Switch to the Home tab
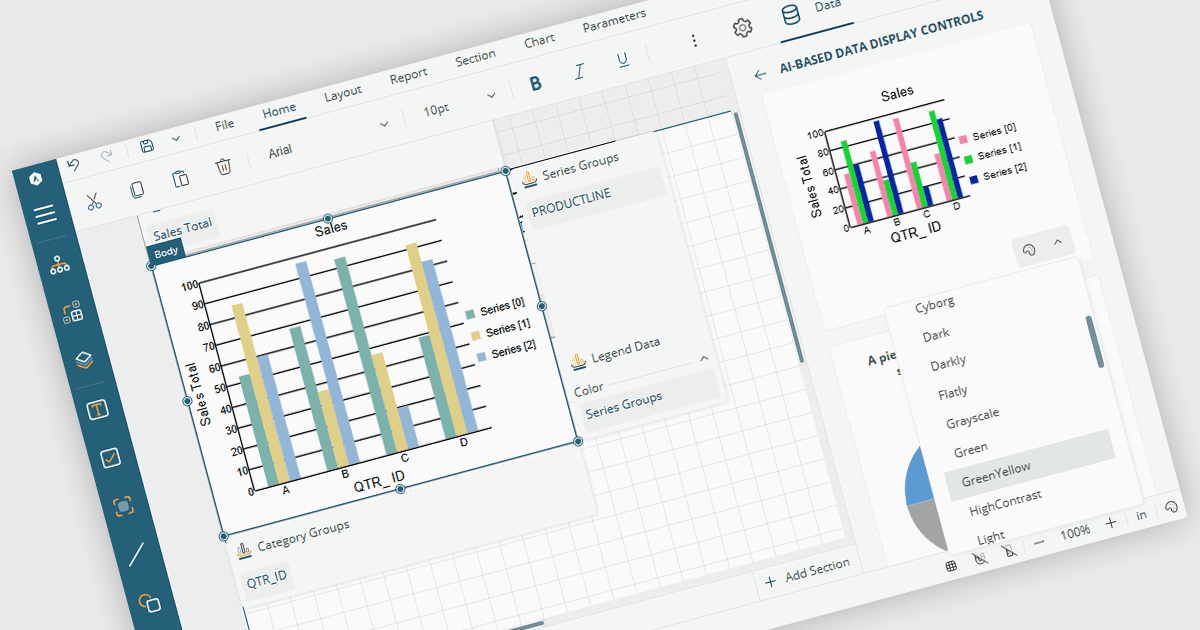The width and height of the screenshot is (1200, 630). click(279, 110)
